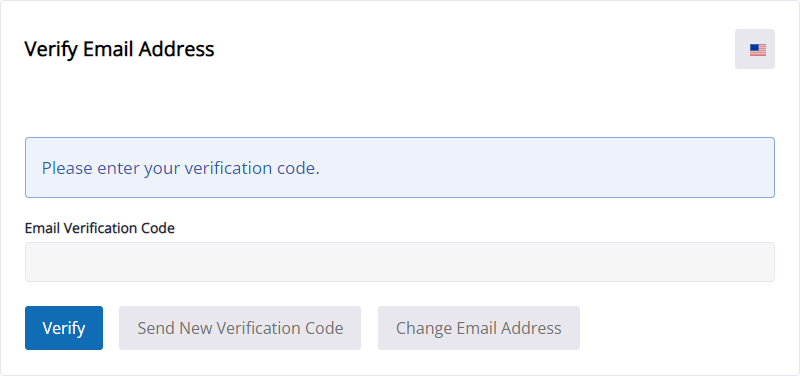Click the blue info alert box
Screen dimensions: 800x376
(399, 167)
